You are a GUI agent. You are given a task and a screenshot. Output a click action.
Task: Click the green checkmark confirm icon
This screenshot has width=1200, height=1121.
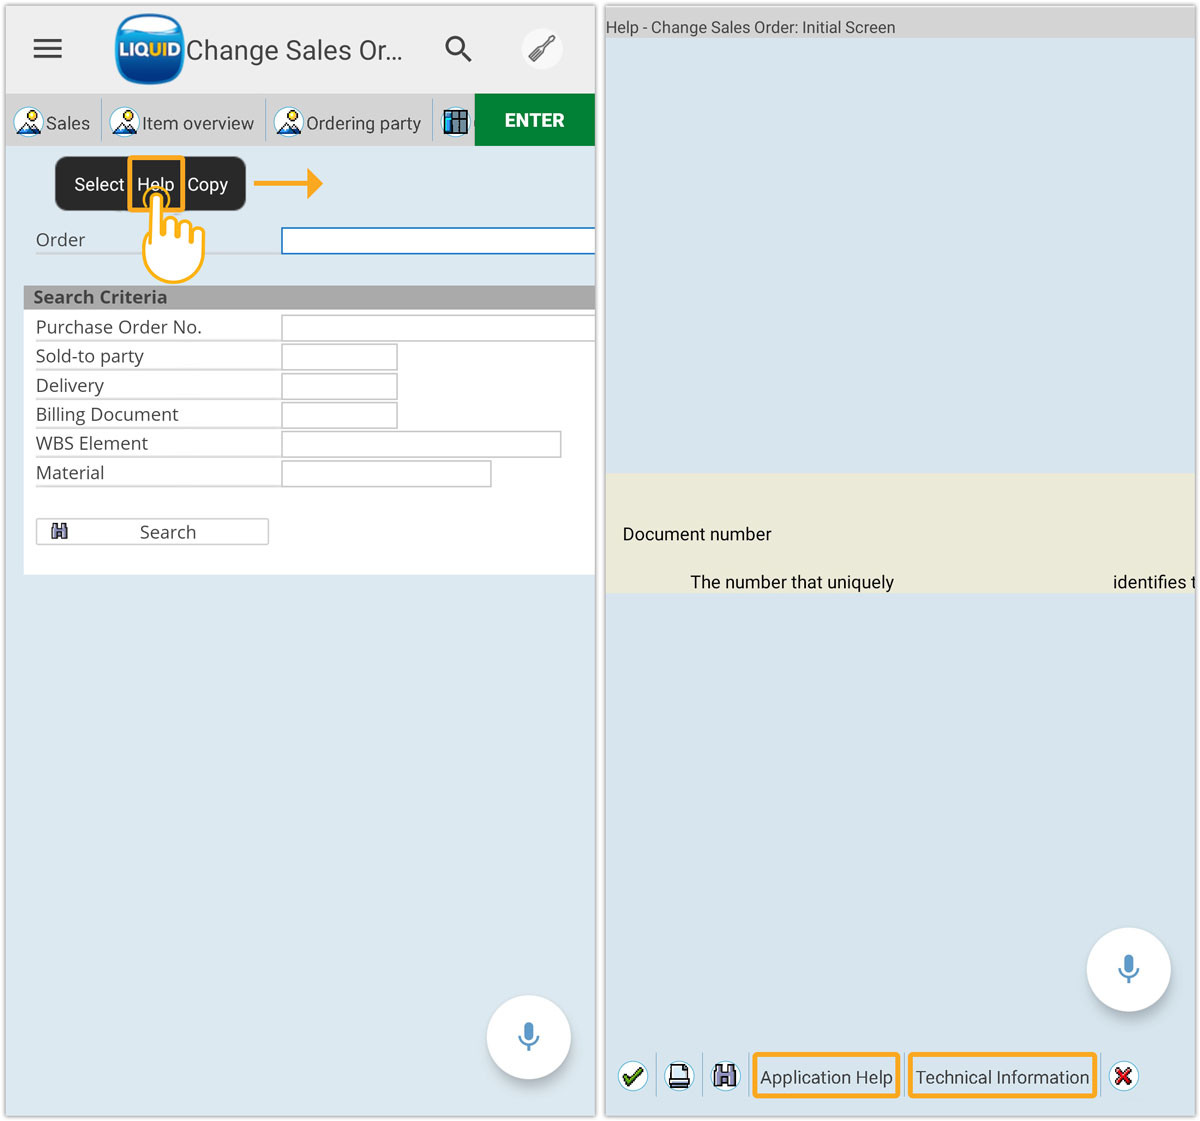pos(633,1076)
